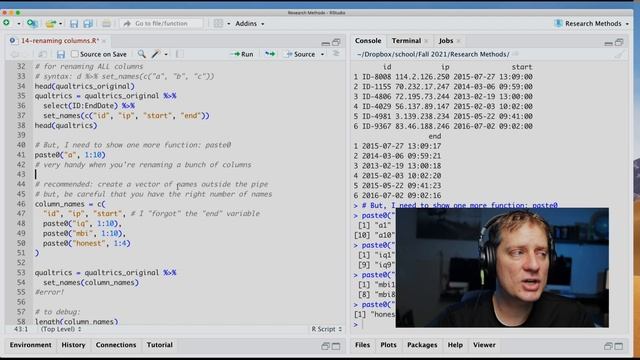Click line 38 head(qualtrics)

(x=66, y=125)
